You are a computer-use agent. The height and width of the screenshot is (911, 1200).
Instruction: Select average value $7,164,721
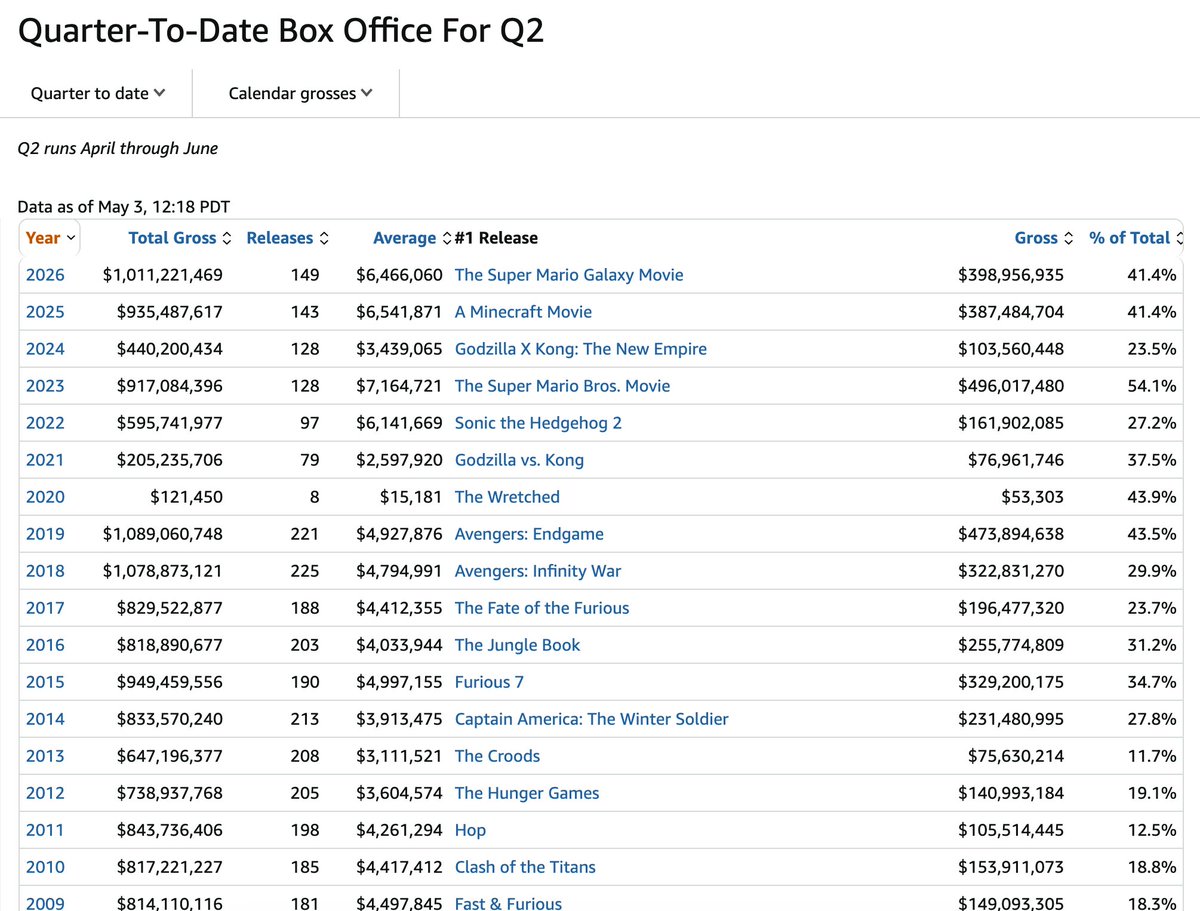pyautogui.click(x=399, y=386)
